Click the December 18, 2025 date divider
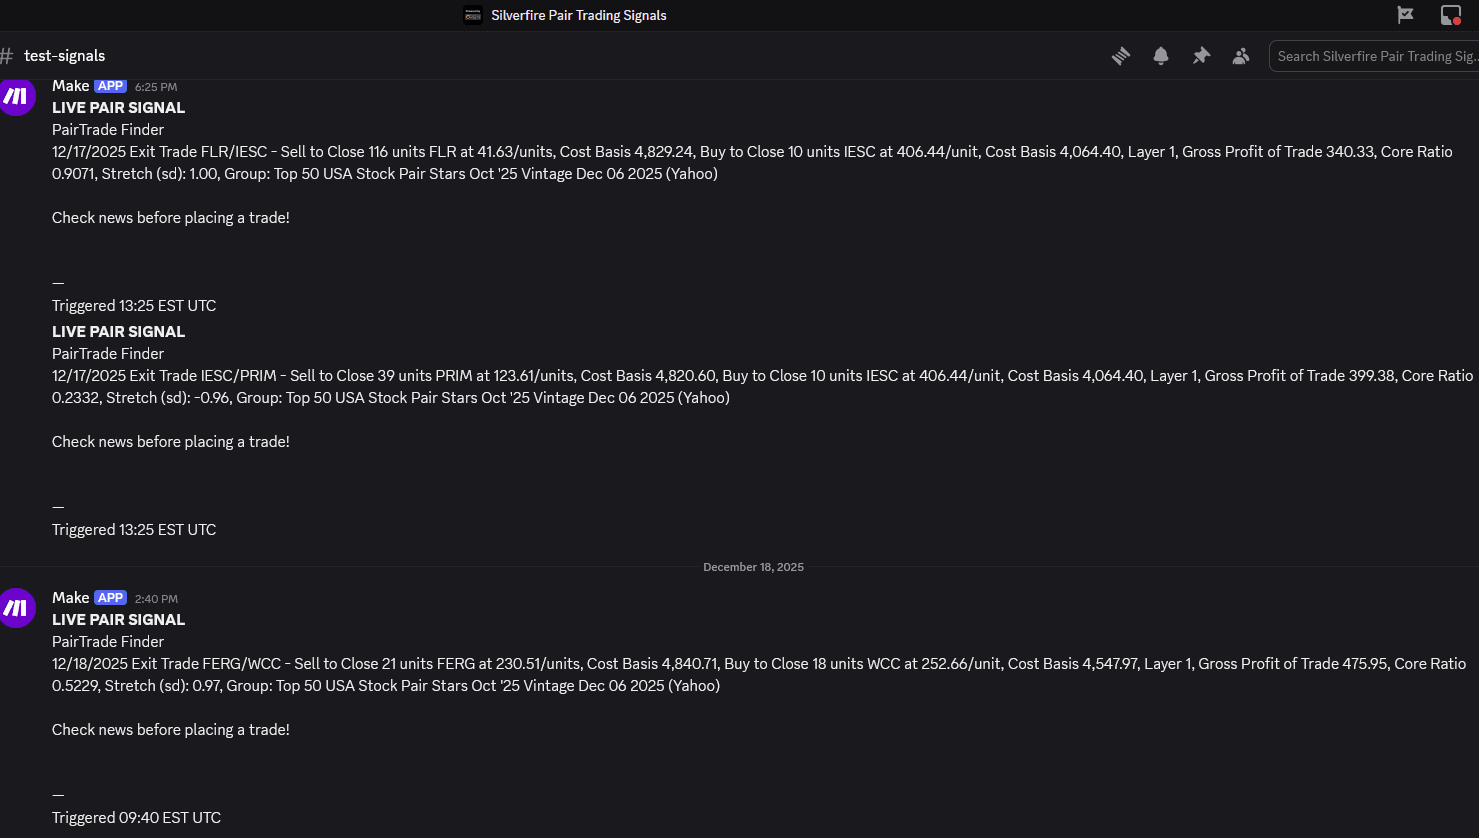 753,567
